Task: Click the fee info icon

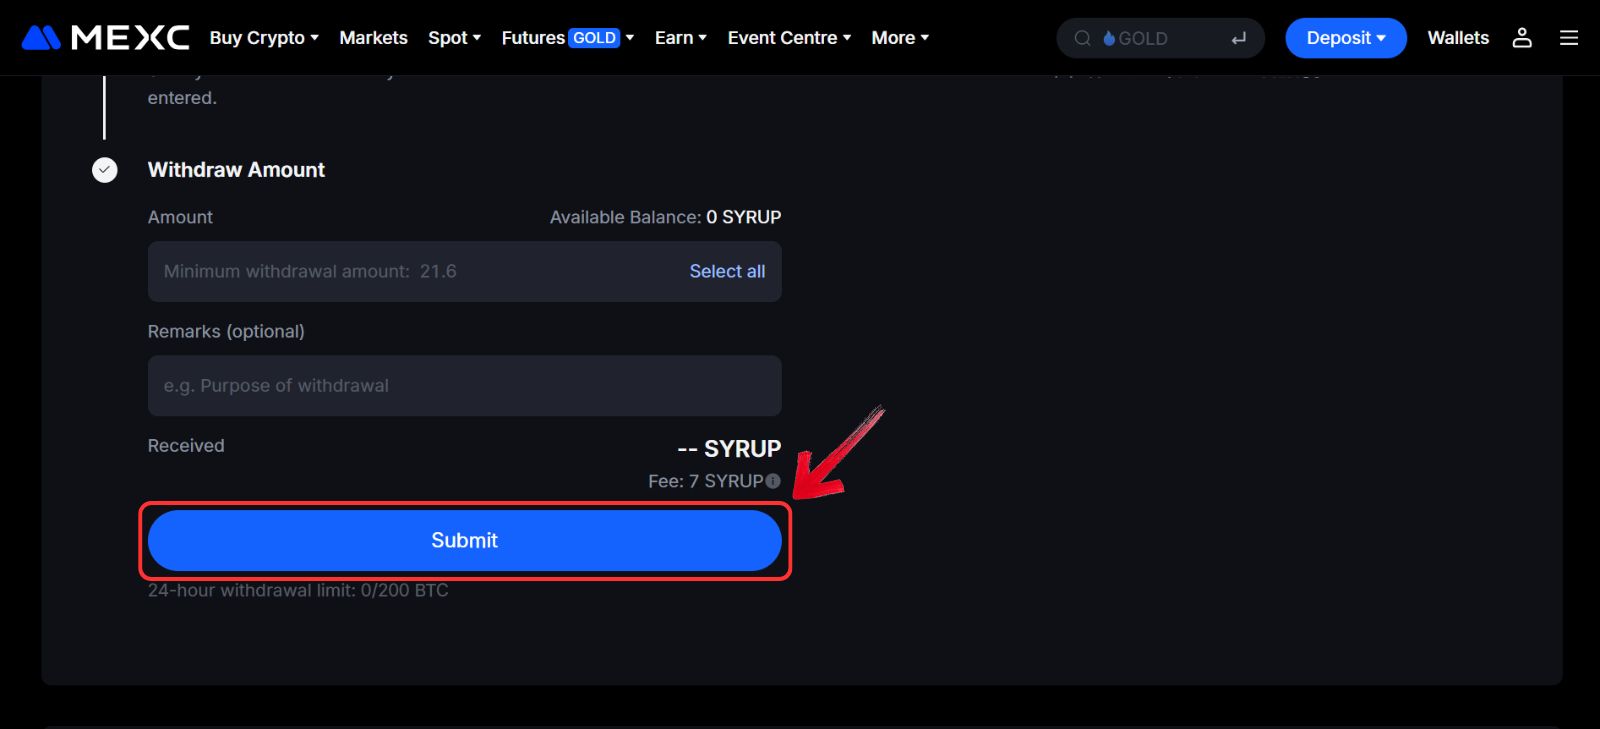Action: click(x=773, y=481)
